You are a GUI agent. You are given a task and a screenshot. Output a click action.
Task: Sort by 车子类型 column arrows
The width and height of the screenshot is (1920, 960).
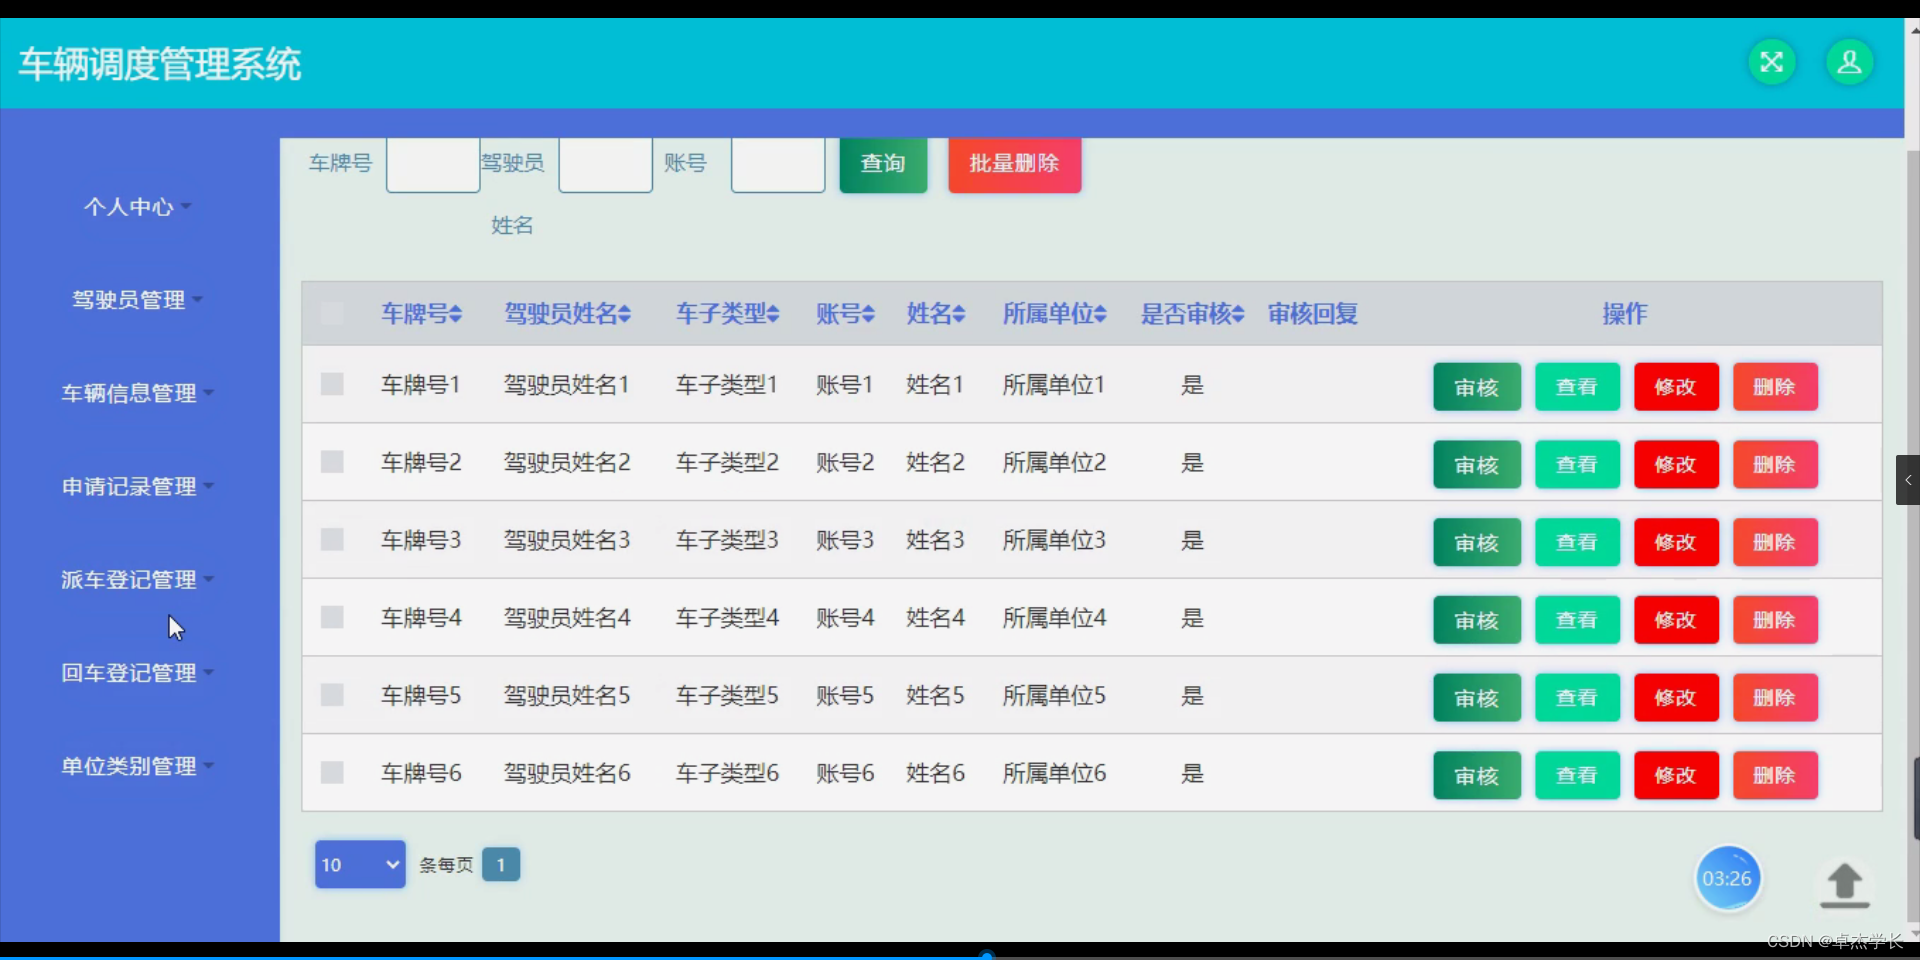click(773, 314)
